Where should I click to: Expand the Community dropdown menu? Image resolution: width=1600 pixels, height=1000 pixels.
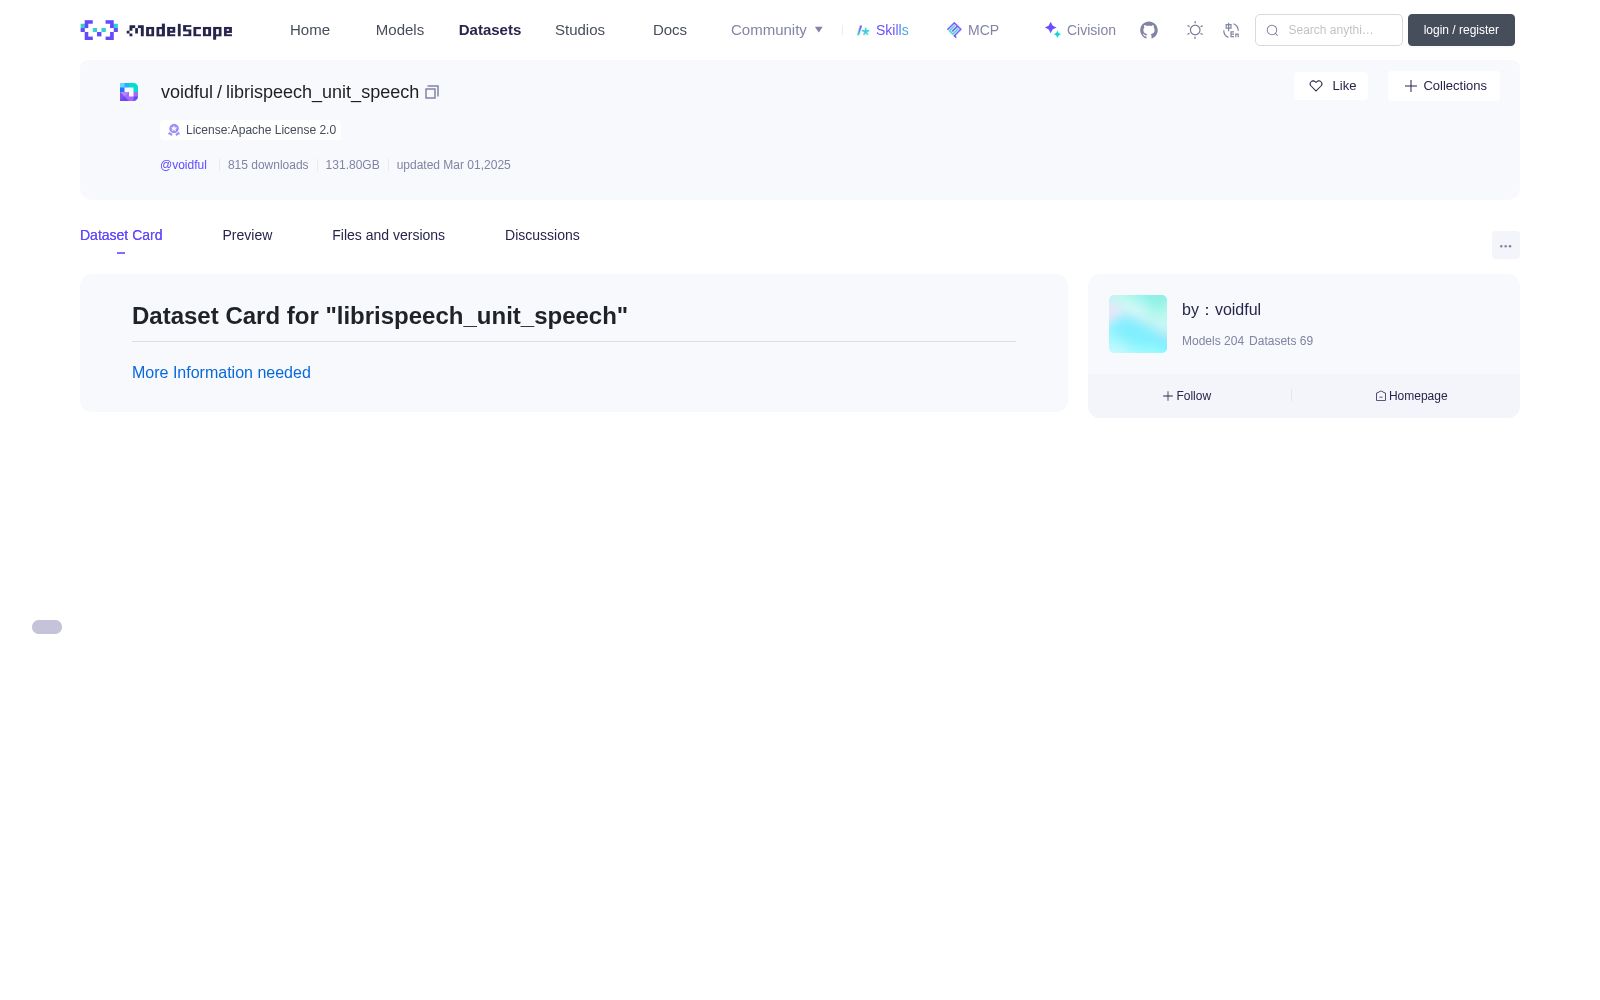point(777,30)
